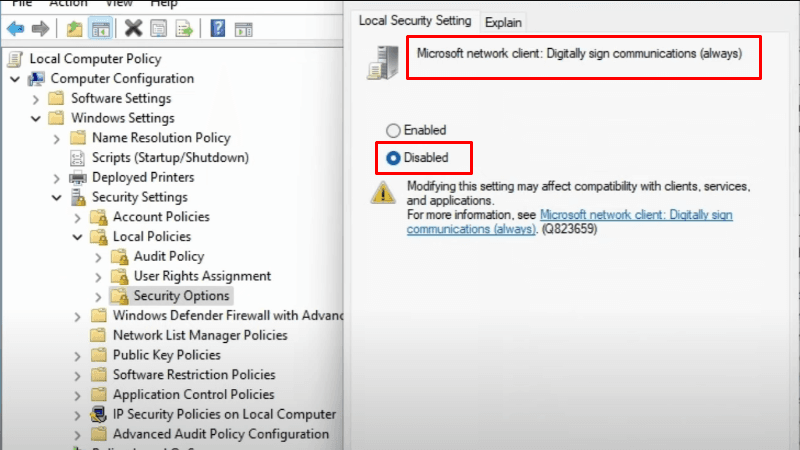
Task: Click the Properties toolbar icon
Action: tap(157, 27)
